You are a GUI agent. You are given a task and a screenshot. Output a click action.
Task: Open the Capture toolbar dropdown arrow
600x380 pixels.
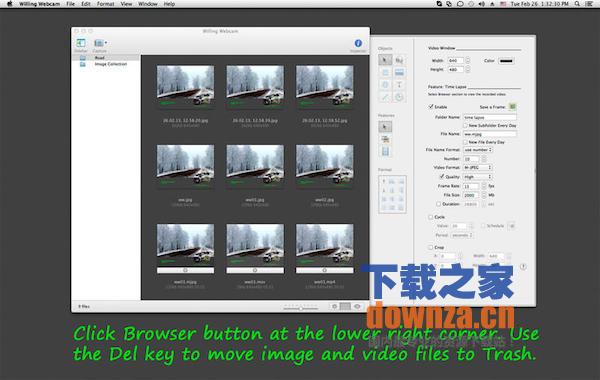106,42
